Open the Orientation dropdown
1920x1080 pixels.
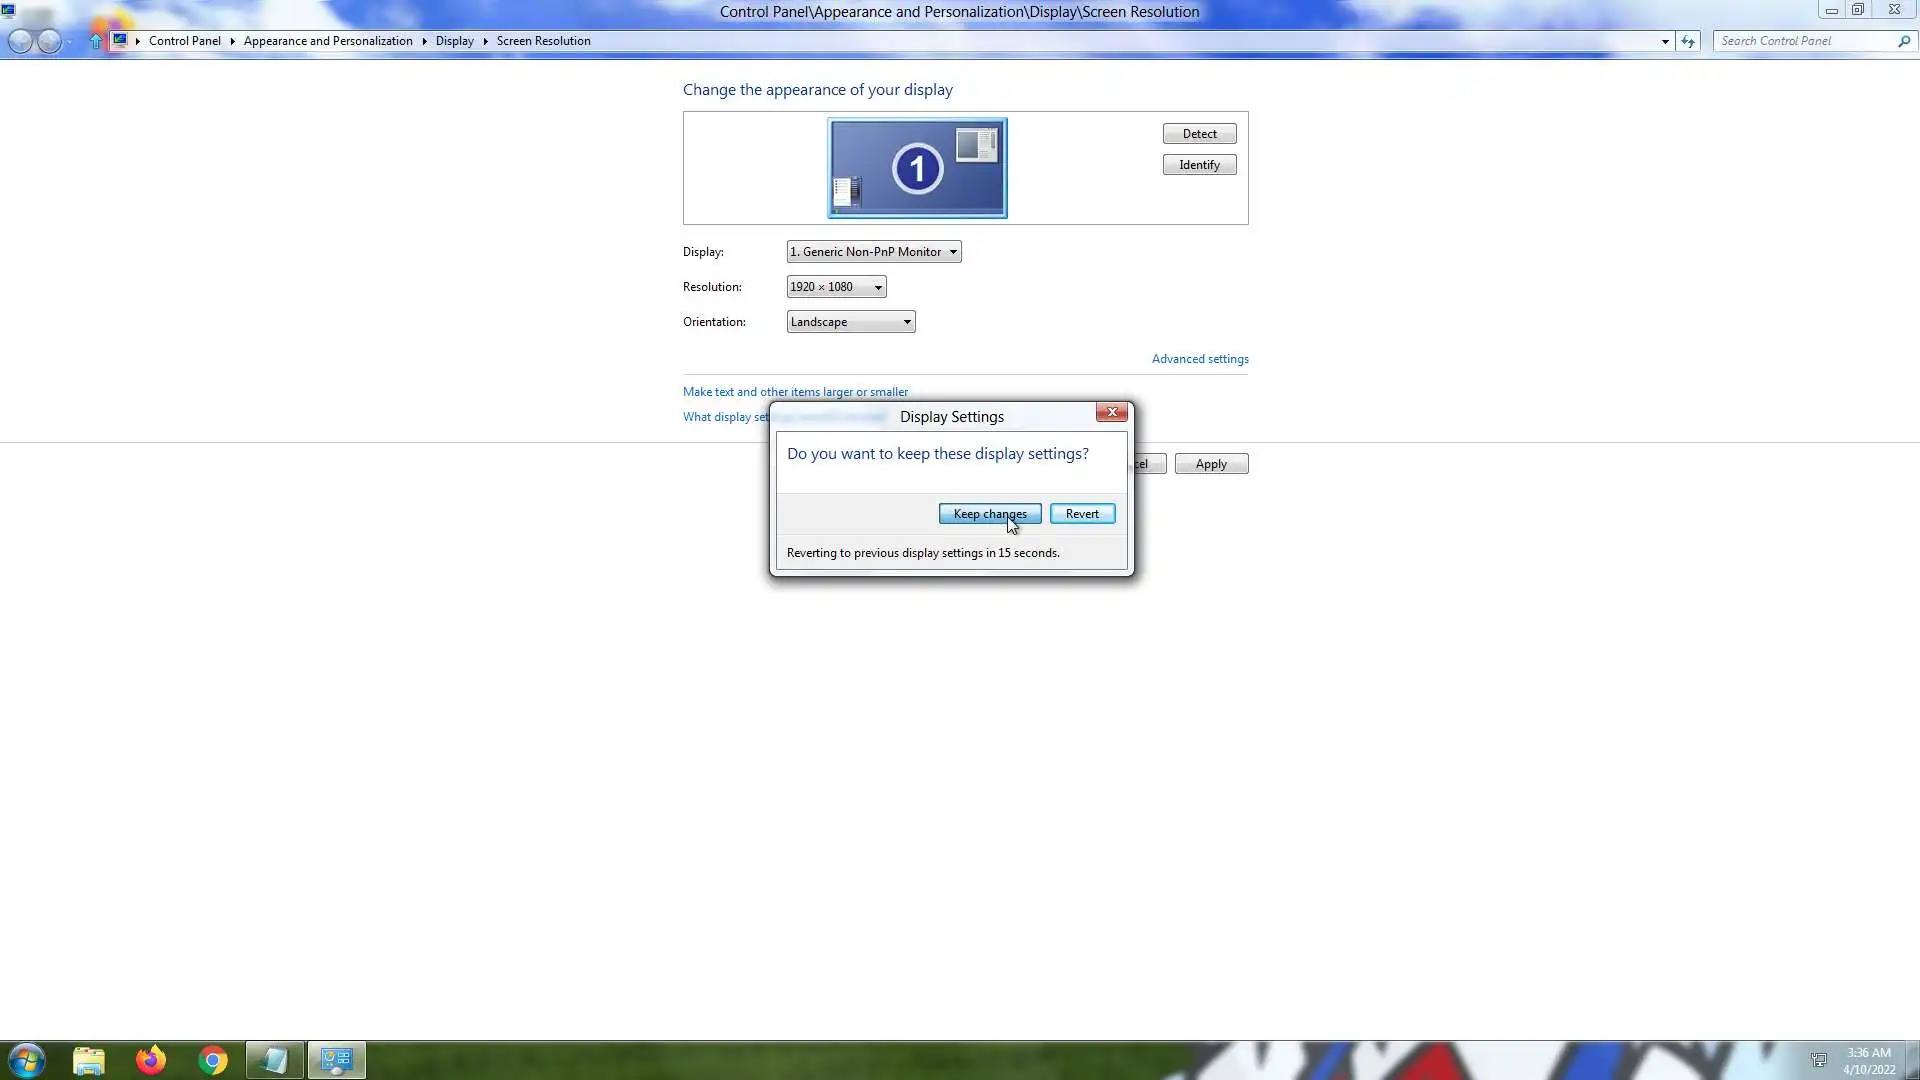[850, 322]
